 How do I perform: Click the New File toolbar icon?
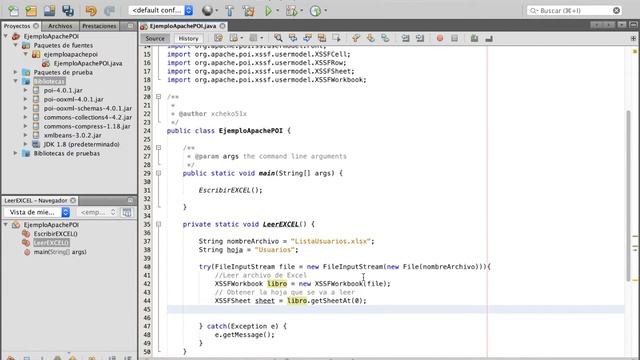(13, 11)
